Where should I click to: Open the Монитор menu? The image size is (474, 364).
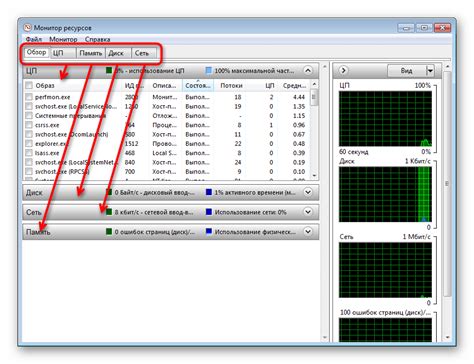[x=63, y=39]
